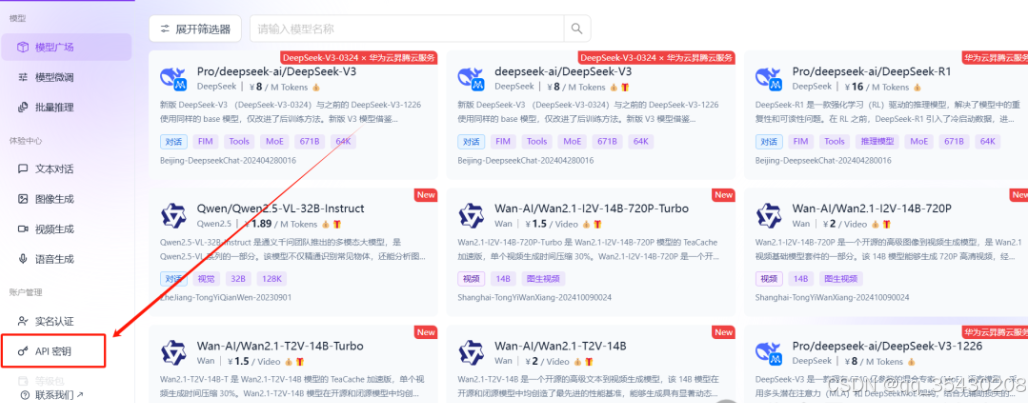Click 32B tag on Qwen2.5-VL card
Viewport: 1030px width, 403px height.
(238, 279)
